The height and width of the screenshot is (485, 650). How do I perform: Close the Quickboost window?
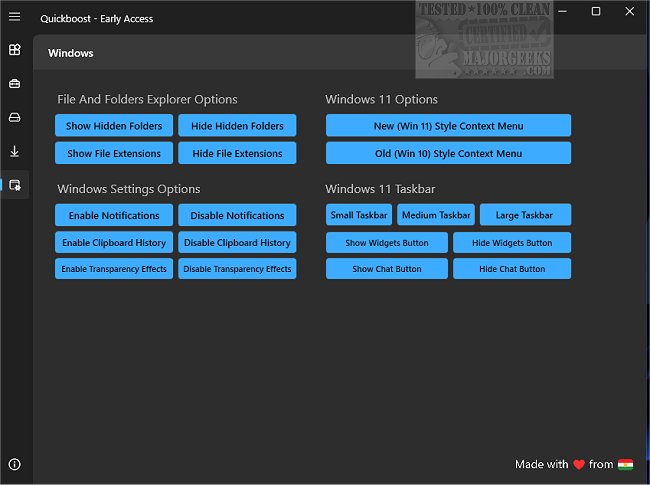[629, 11]
